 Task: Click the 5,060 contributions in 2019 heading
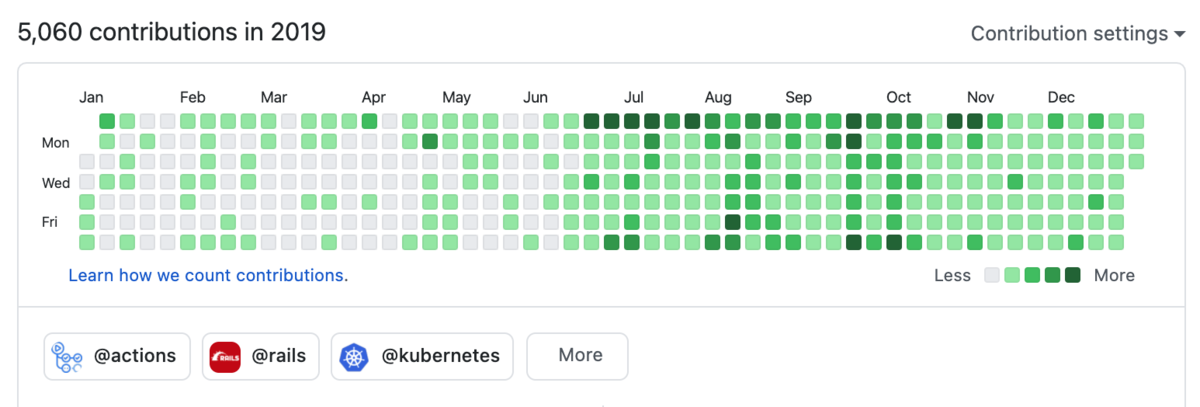click(x=172, y=32)
